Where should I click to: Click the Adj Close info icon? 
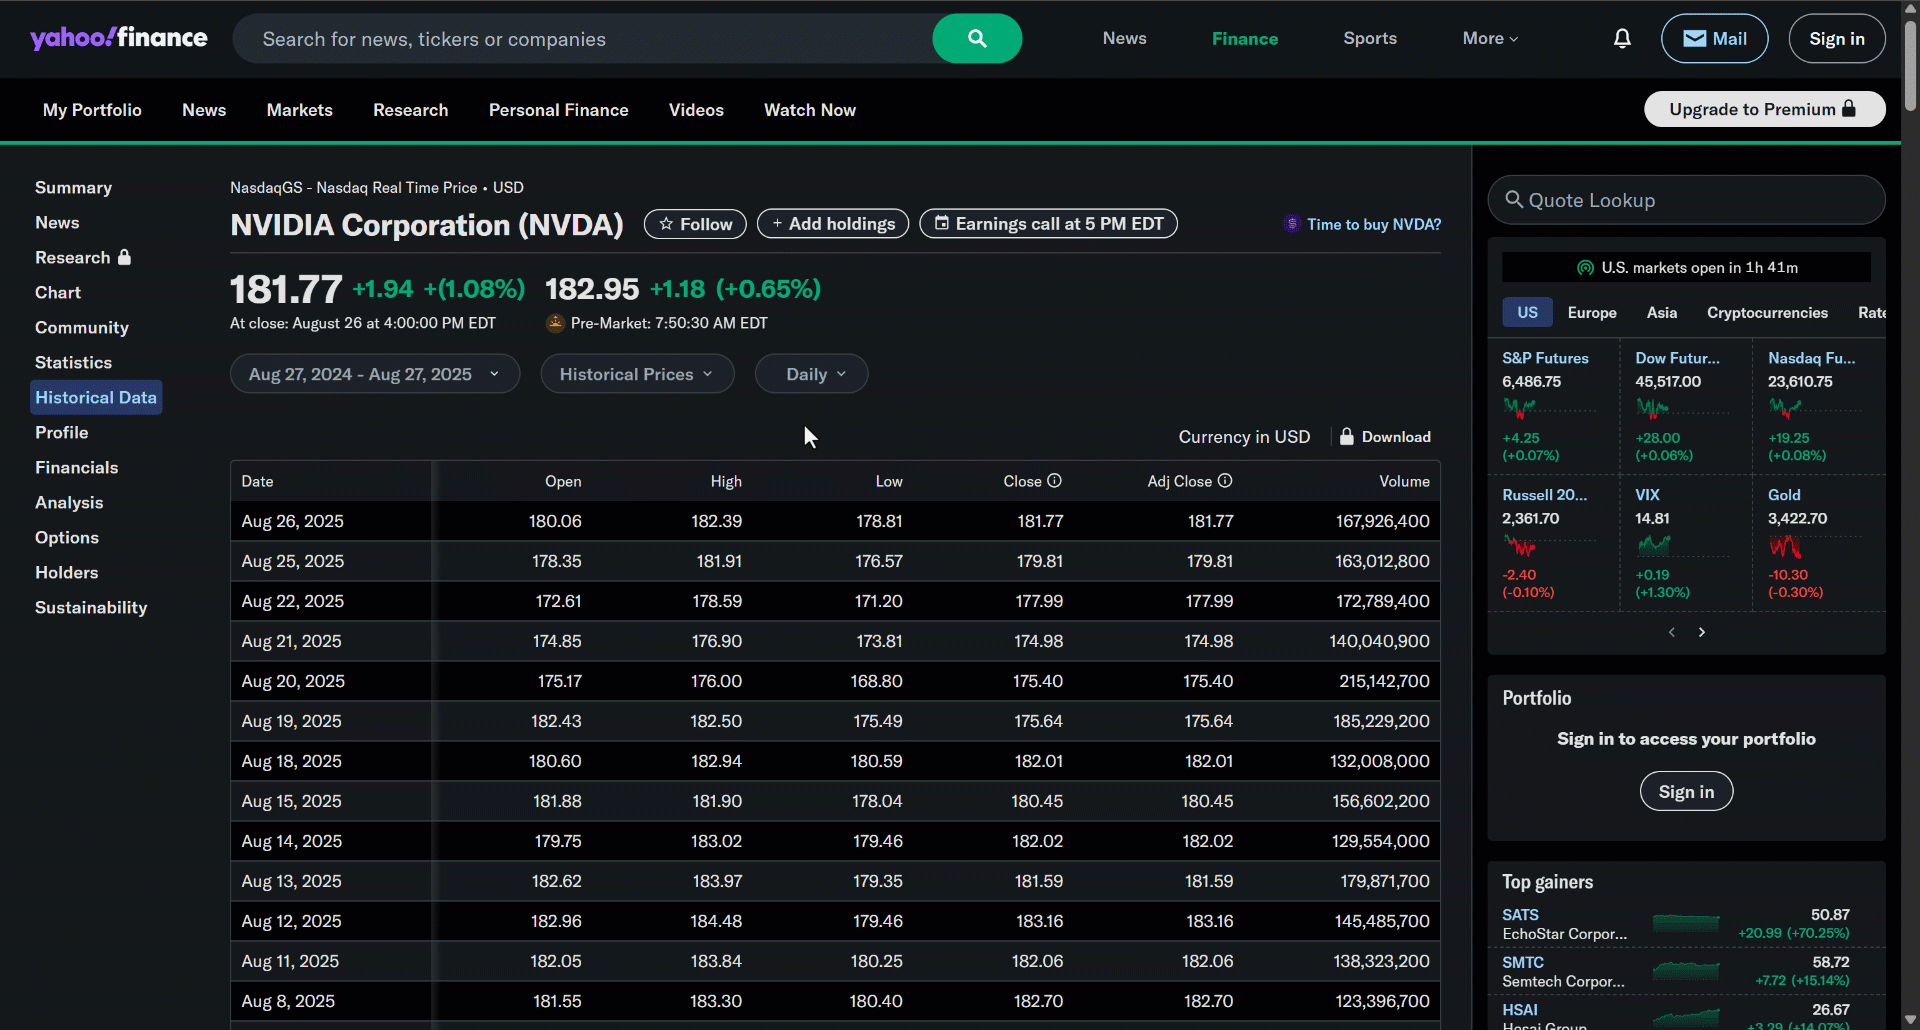point(1225,481)
